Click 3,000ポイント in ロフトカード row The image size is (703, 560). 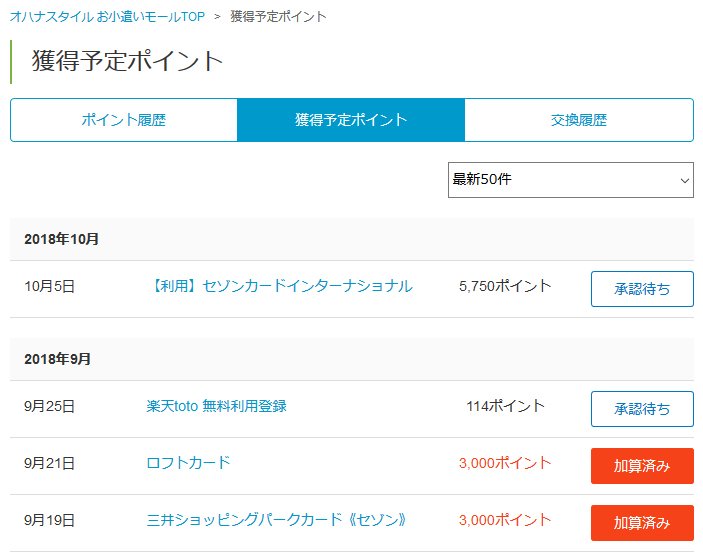(x=505, y=463)
